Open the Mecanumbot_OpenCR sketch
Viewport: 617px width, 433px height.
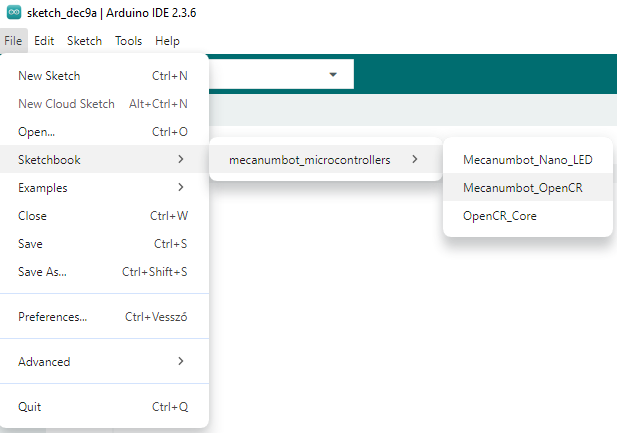point(528,187)
